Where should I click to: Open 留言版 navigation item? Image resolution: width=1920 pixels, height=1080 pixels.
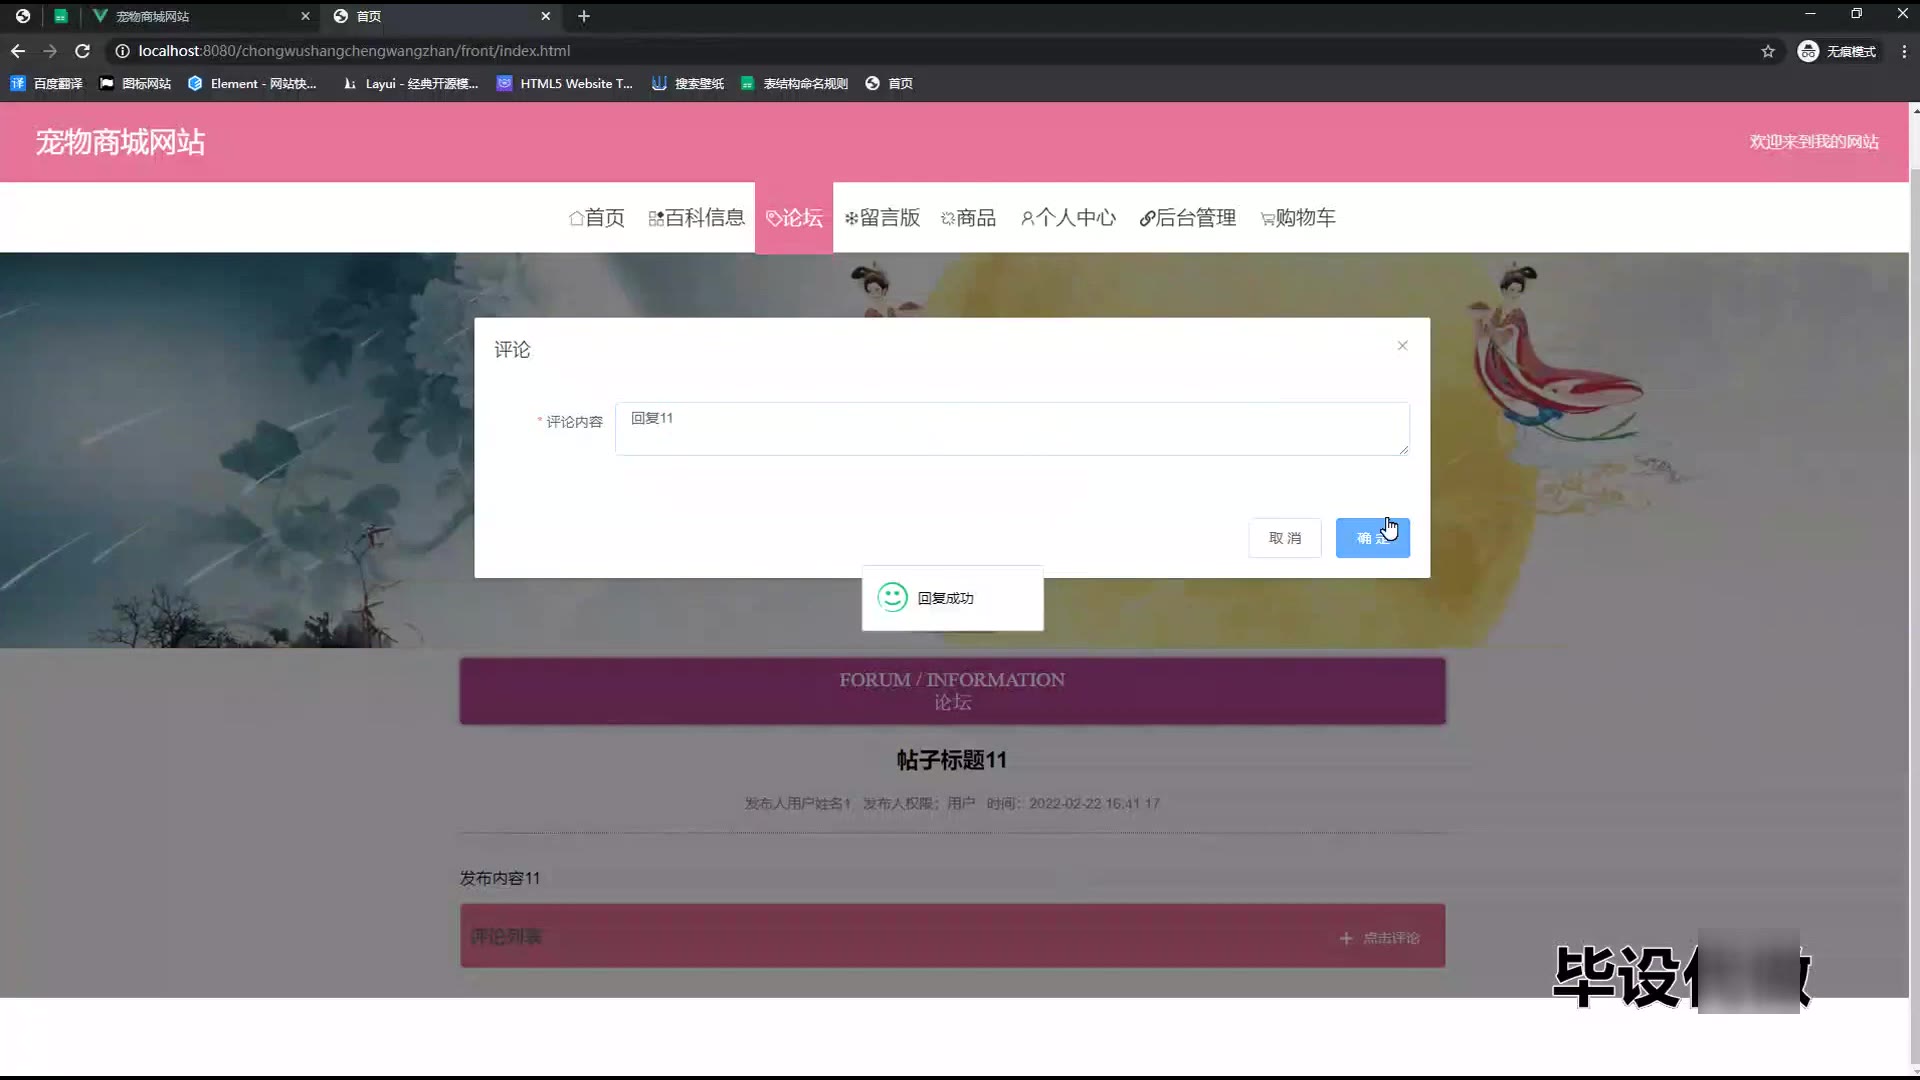point(882,218)
